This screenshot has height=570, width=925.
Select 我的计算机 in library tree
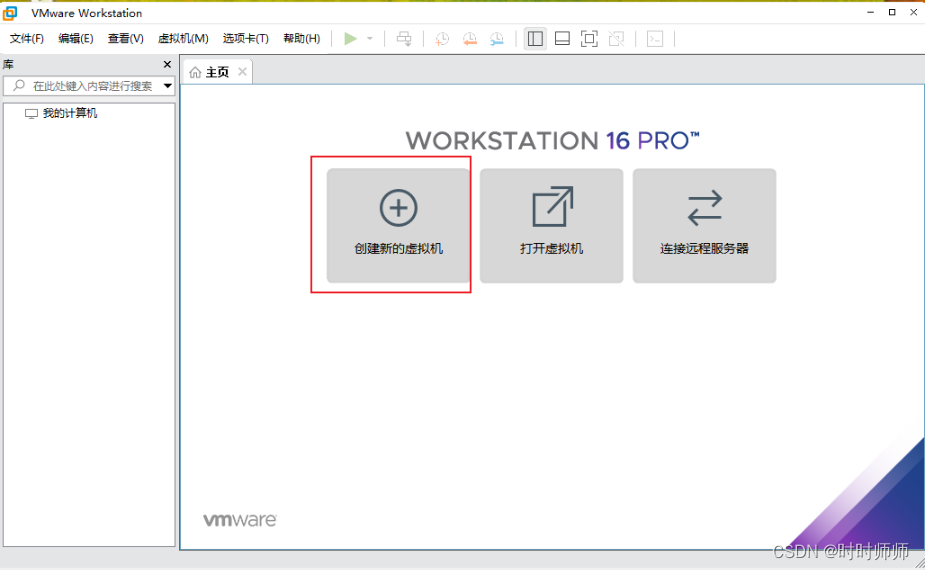tap(61, 113)
